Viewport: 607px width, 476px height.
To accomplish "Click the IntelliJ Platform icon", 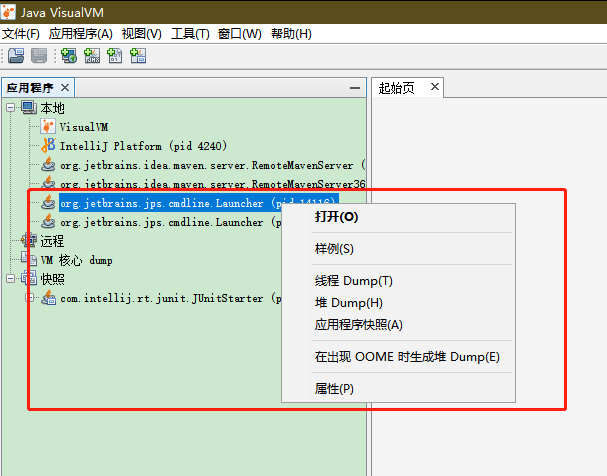I will [48, 146].
